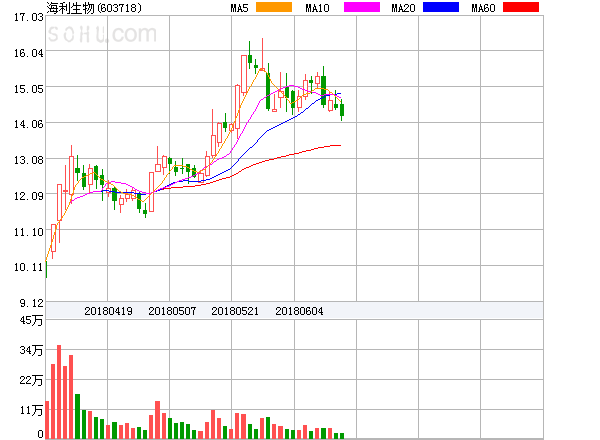Screen dimensions: 600x440
Task: Click the orange MA5 legend swatch
Action: pos(274,7)
